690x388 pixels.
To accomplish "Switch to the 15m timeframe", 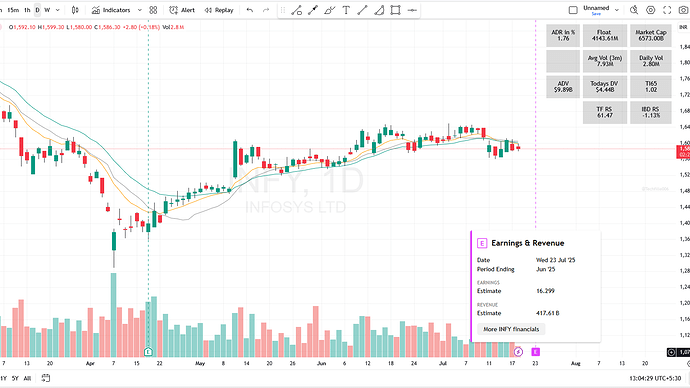I will click(x=13, y=10).
